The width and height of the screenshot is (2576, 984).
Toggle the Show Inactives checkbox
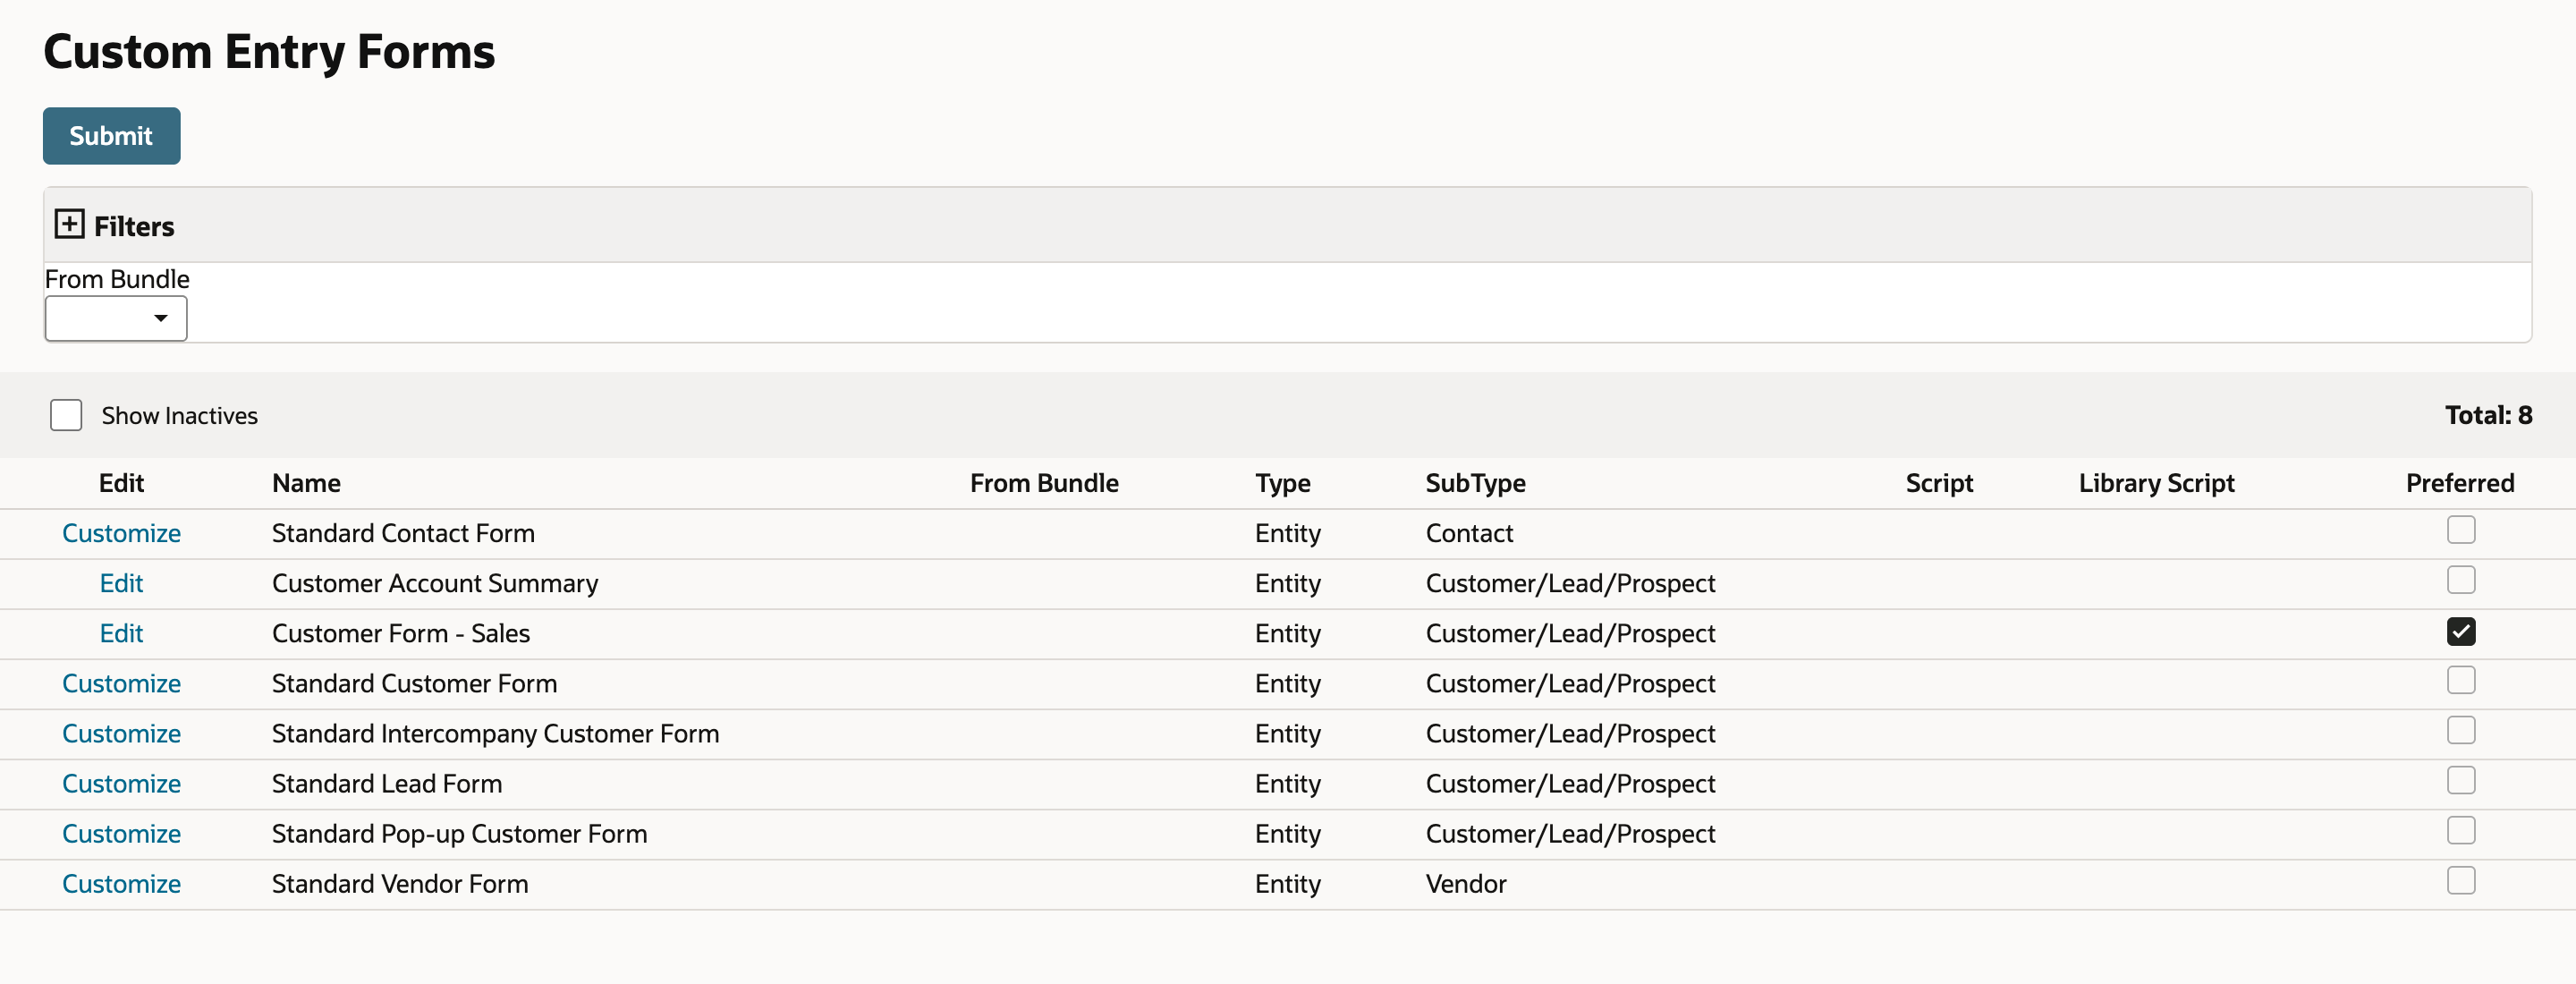[x=66, y=415]
